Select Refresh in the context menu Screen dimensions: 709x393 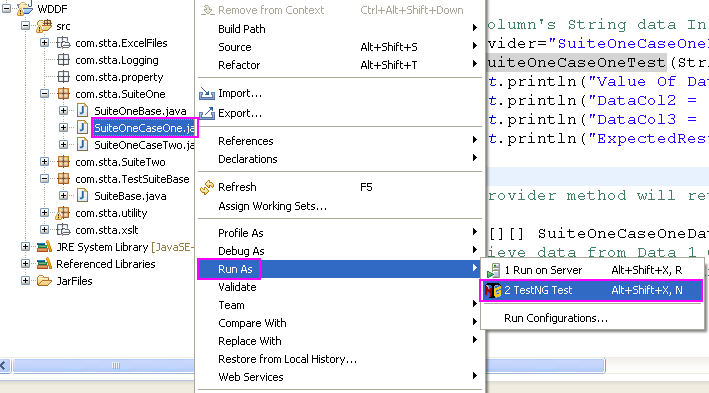(340, 187)
